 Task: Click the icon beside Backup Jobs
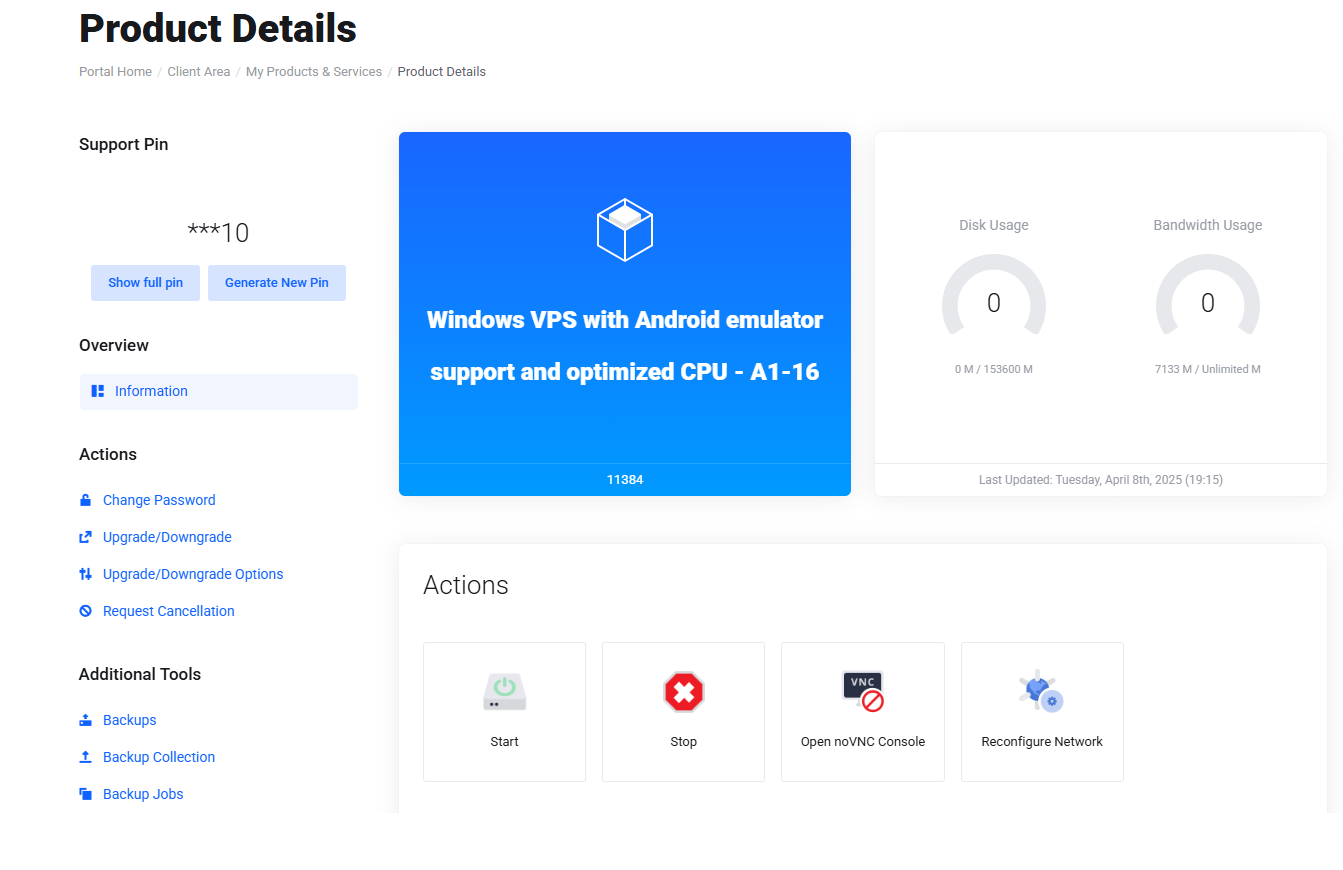(x=85, y=794)
